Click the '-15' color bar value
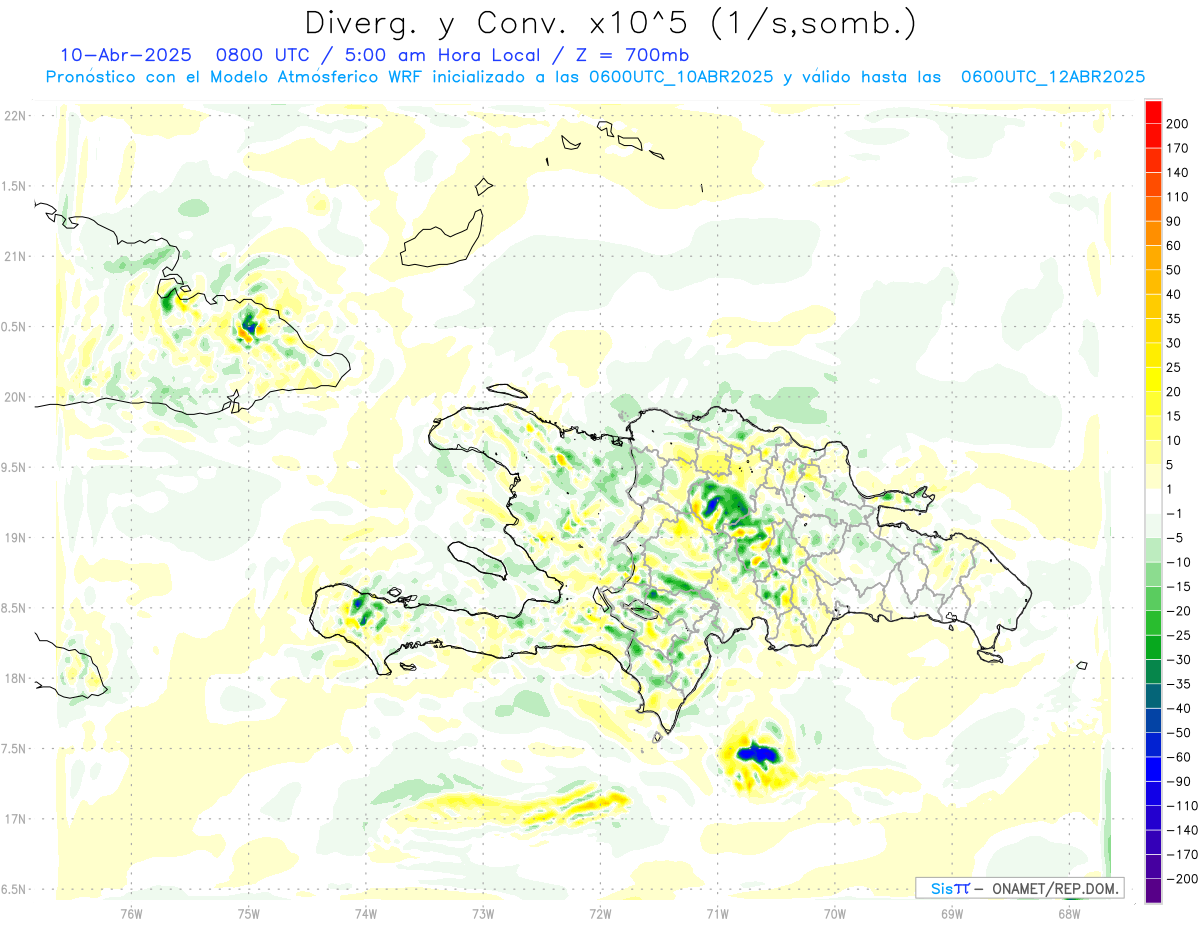The width and height of the screenshot is (1200, 927). [1178, 587]
